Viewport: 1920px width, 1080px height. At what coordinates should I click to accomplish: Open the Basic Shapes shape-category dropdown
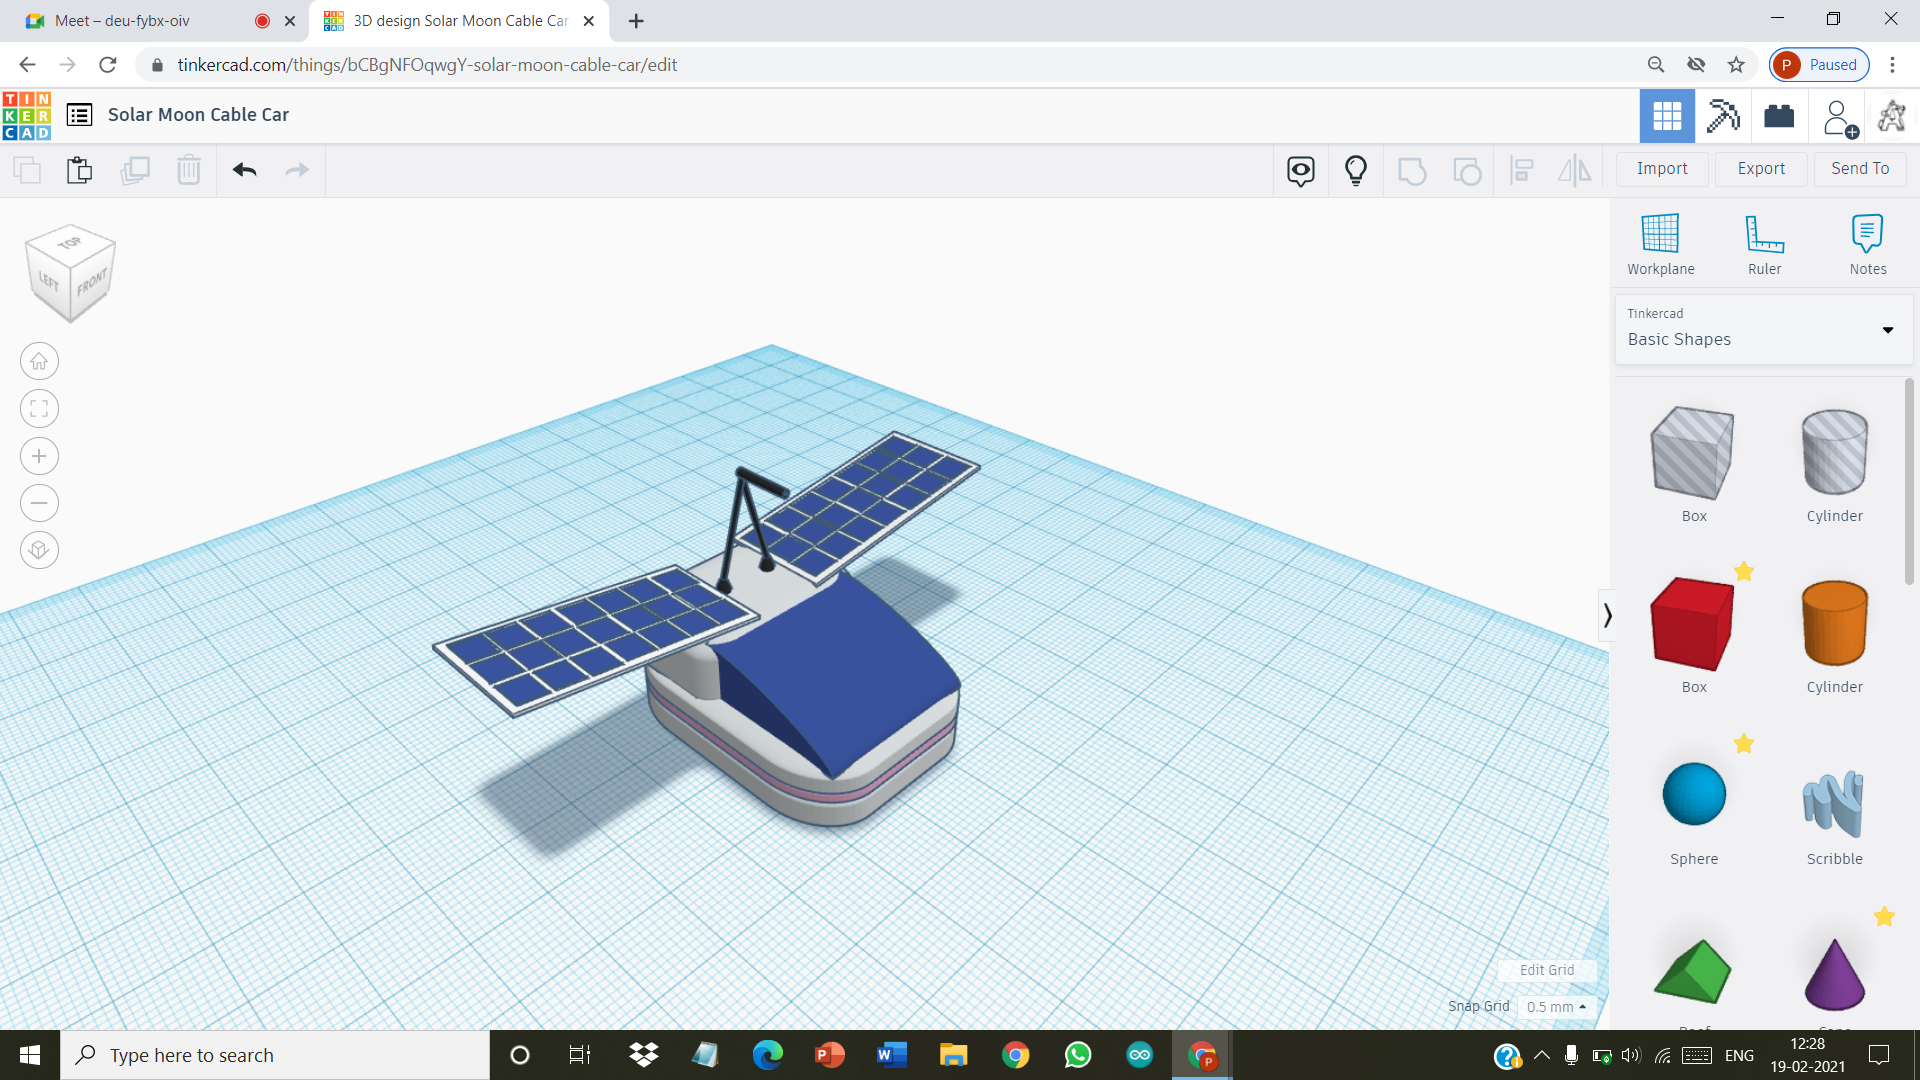coord(1888,330)
